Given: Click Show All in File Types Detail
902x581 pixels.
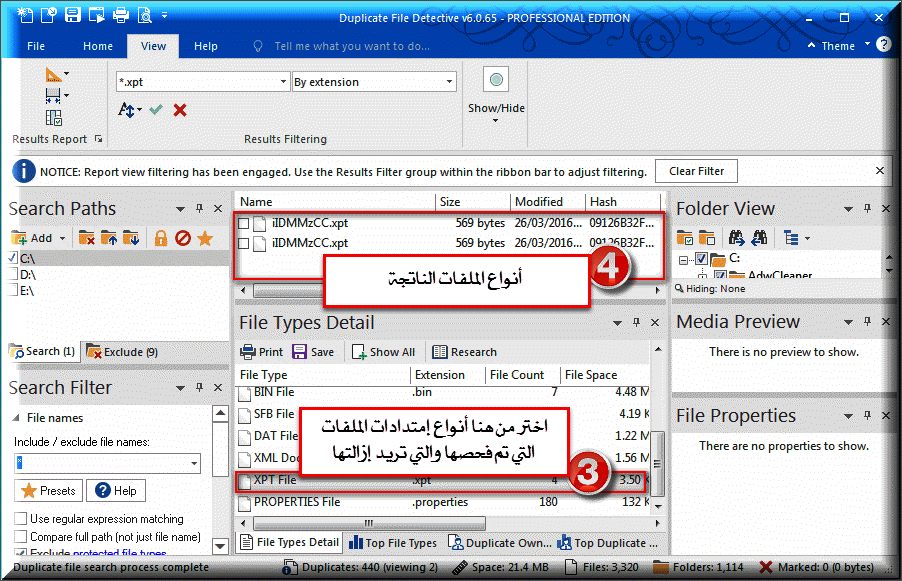Looking at the screenshot, I should [x=383, y=352].
